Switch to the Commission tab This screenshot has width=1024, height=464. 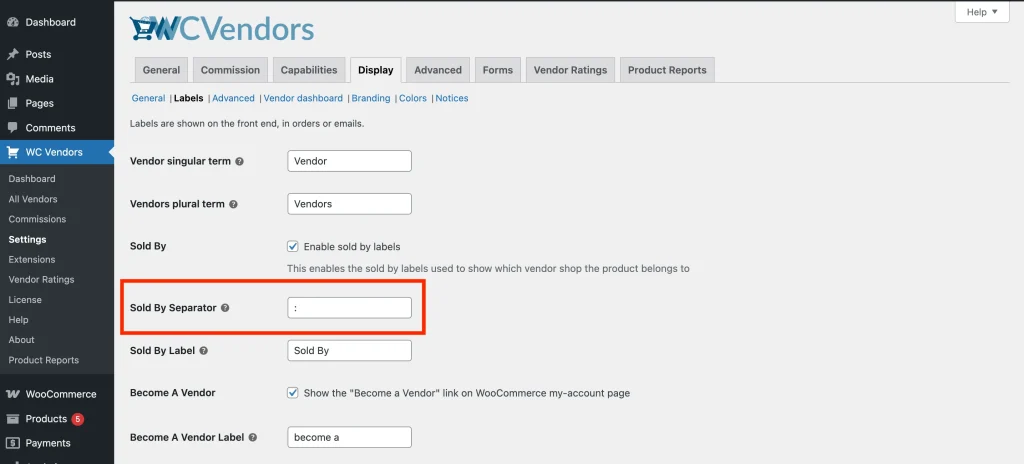(x=230, y=70)
